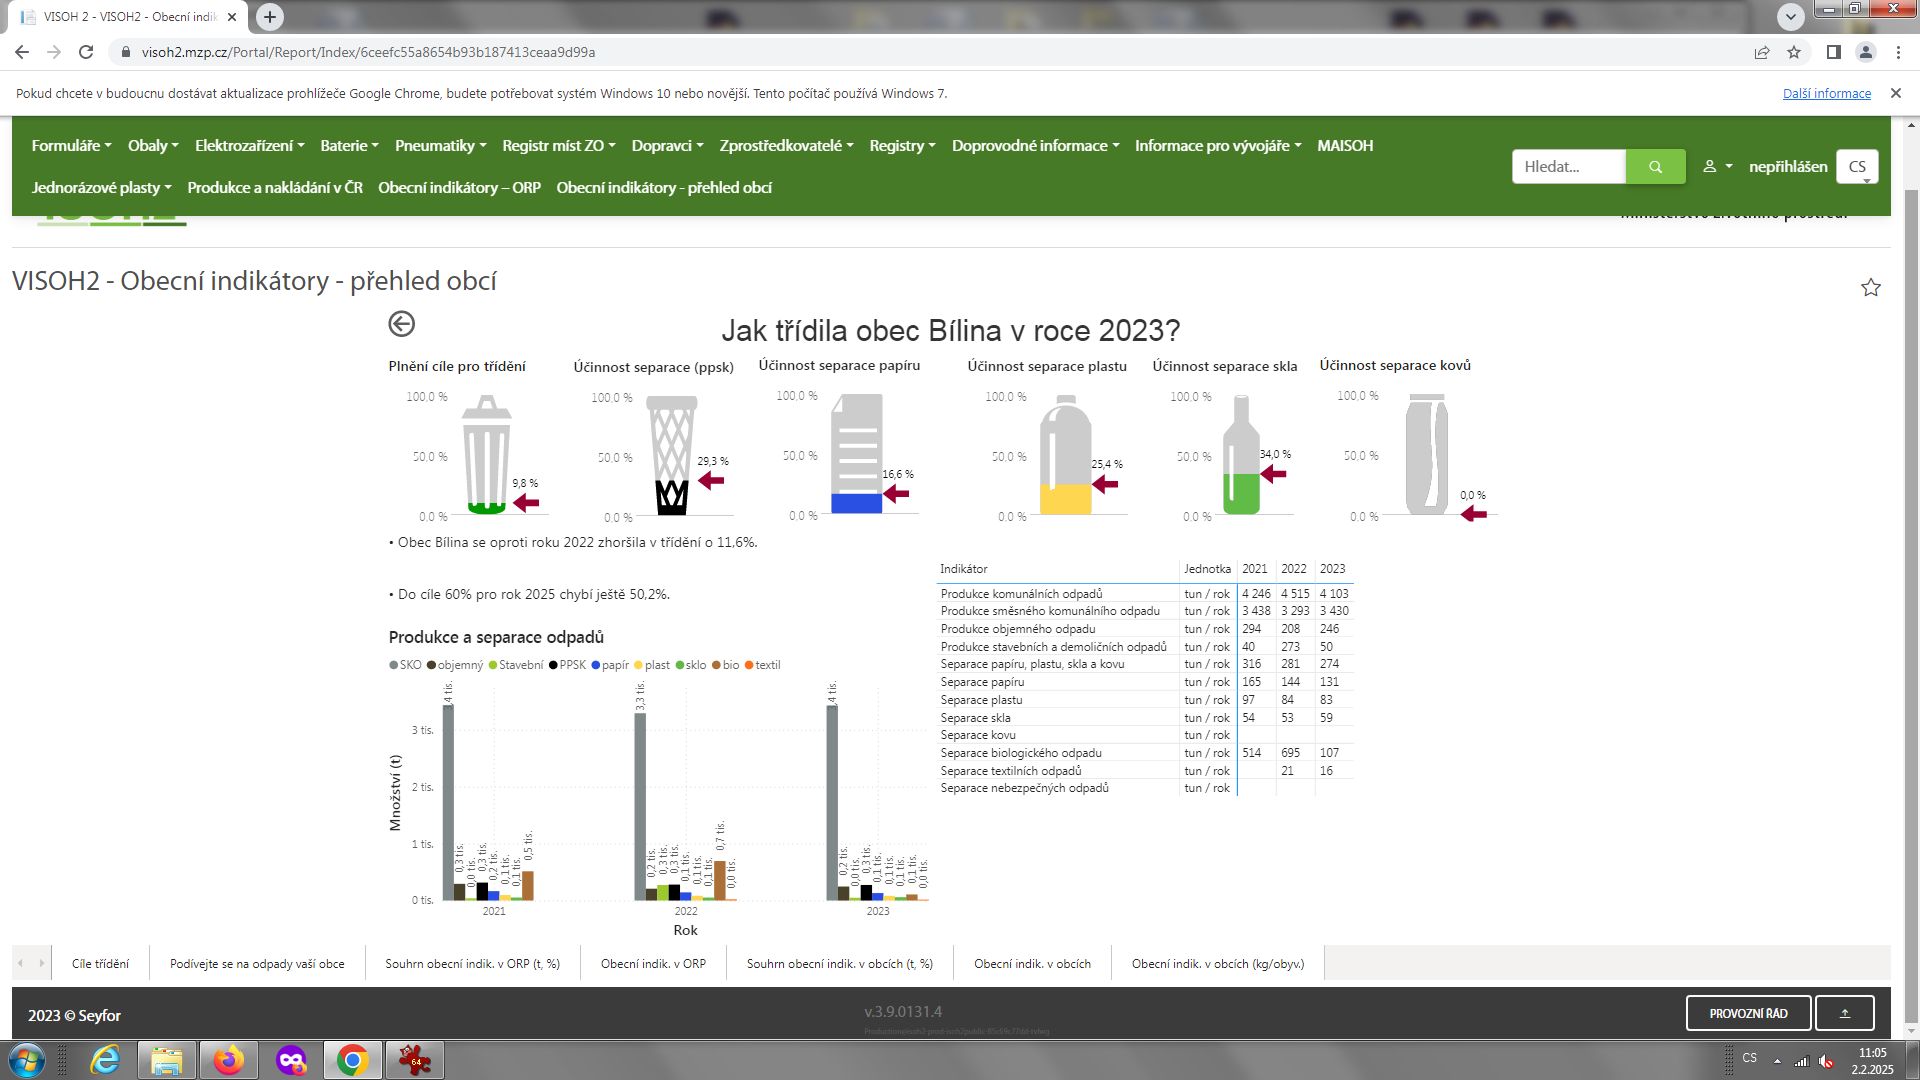
Task: Switch to Cíle třídění tab
Action: tap(100, 964)
